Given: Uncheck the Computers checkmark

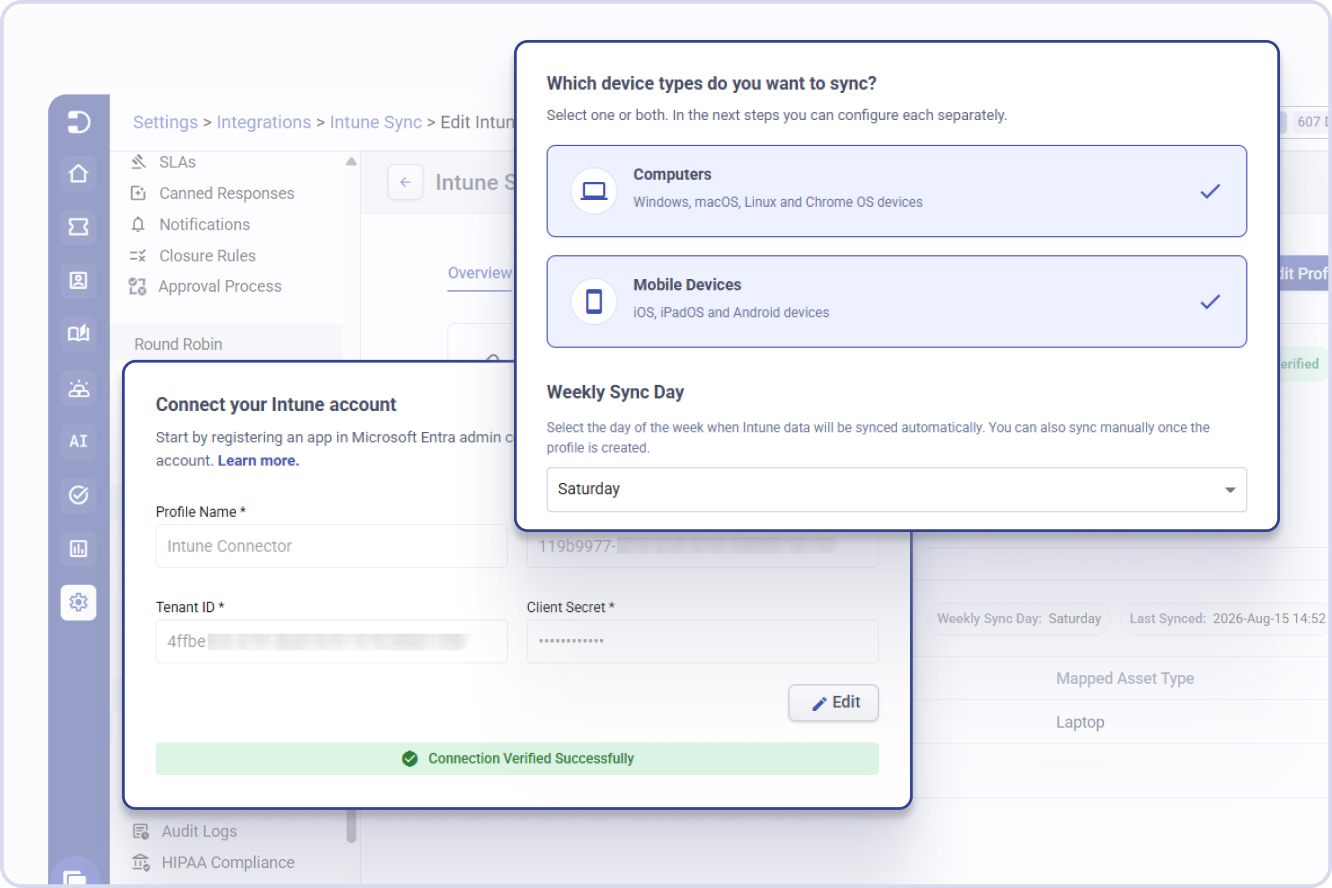Looking at the screenshot, I should click(x=1210, y=191).
